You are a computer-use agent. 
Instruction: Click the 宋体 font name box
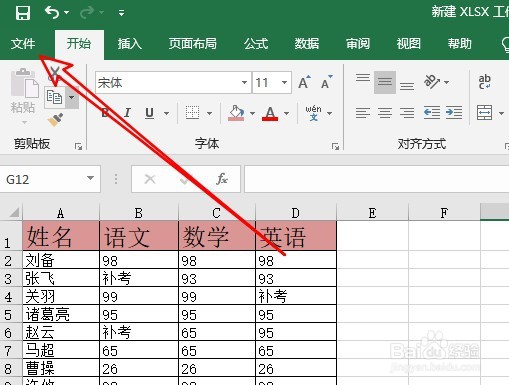(168, 82)
